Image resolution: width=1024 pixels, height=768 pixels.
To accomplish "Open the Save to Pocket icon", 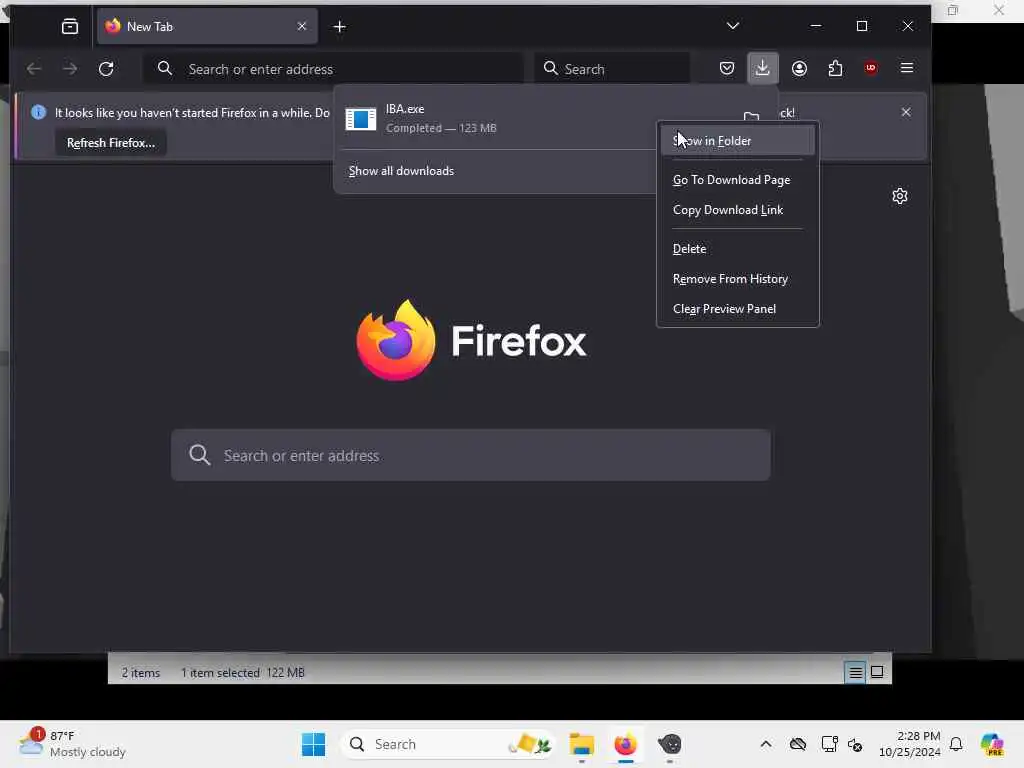I will pyautogui.click(x=727, y=69).
